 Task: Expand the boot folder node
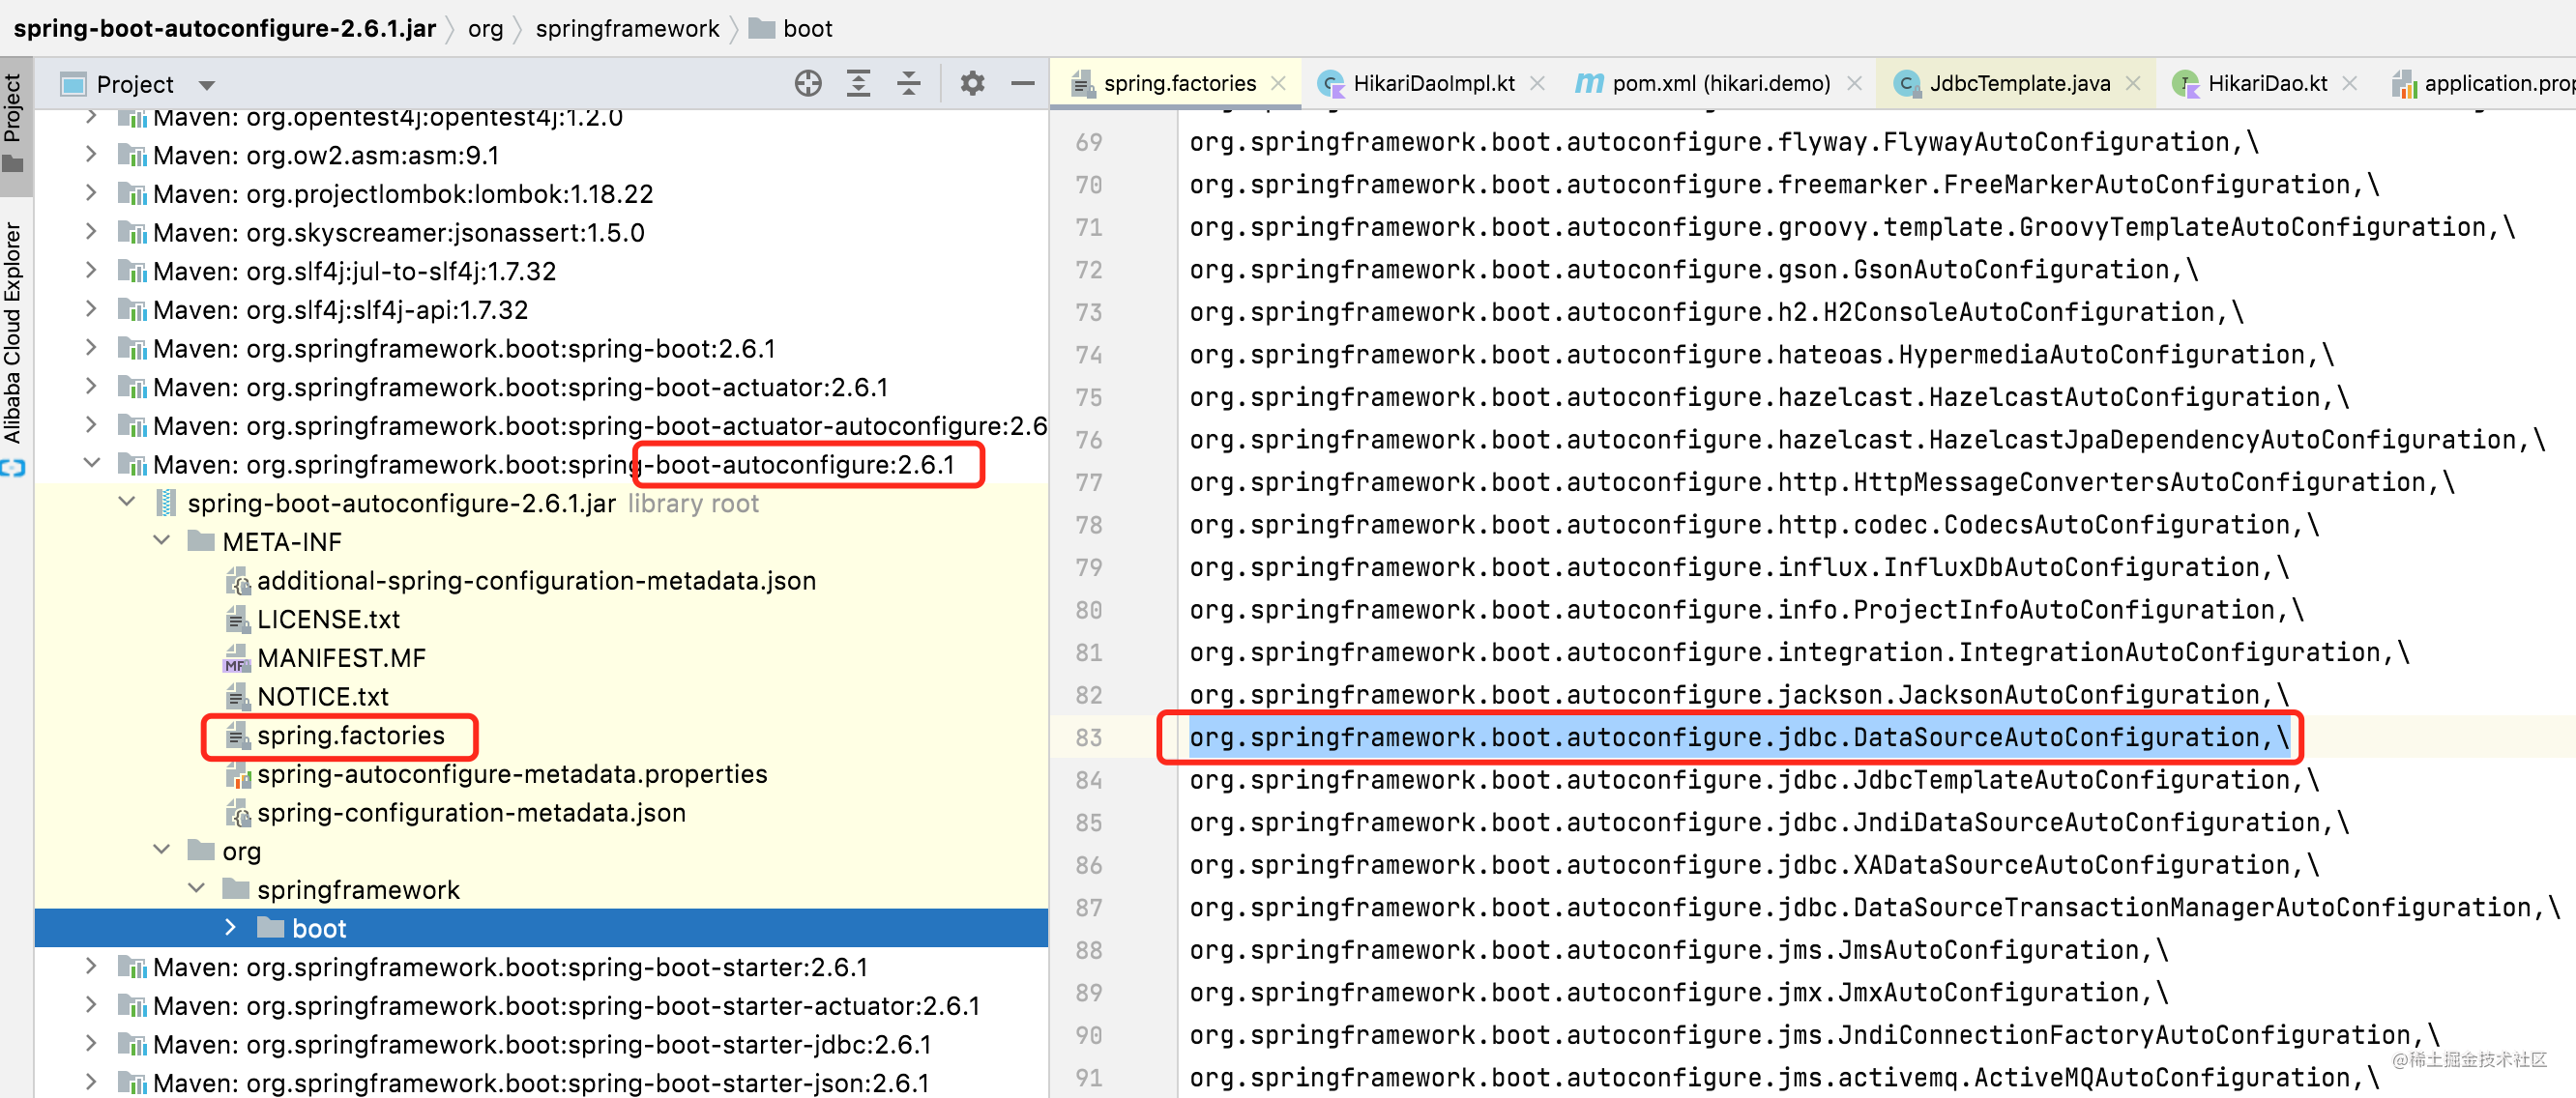231,927
